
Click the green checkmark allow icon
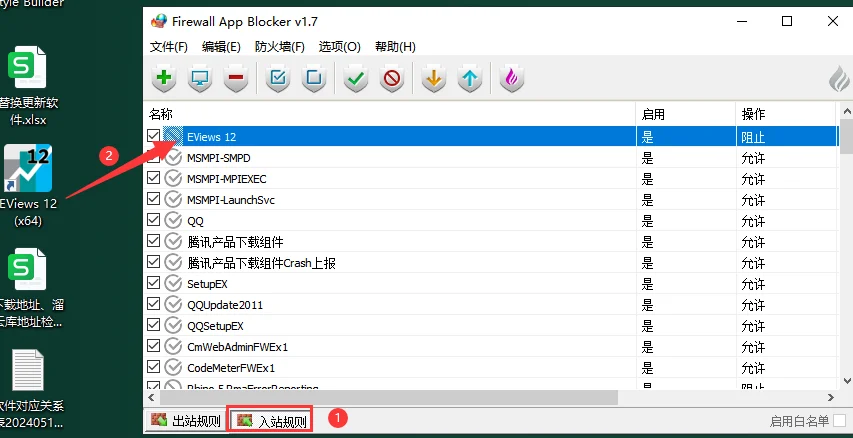tap(355, 79)
